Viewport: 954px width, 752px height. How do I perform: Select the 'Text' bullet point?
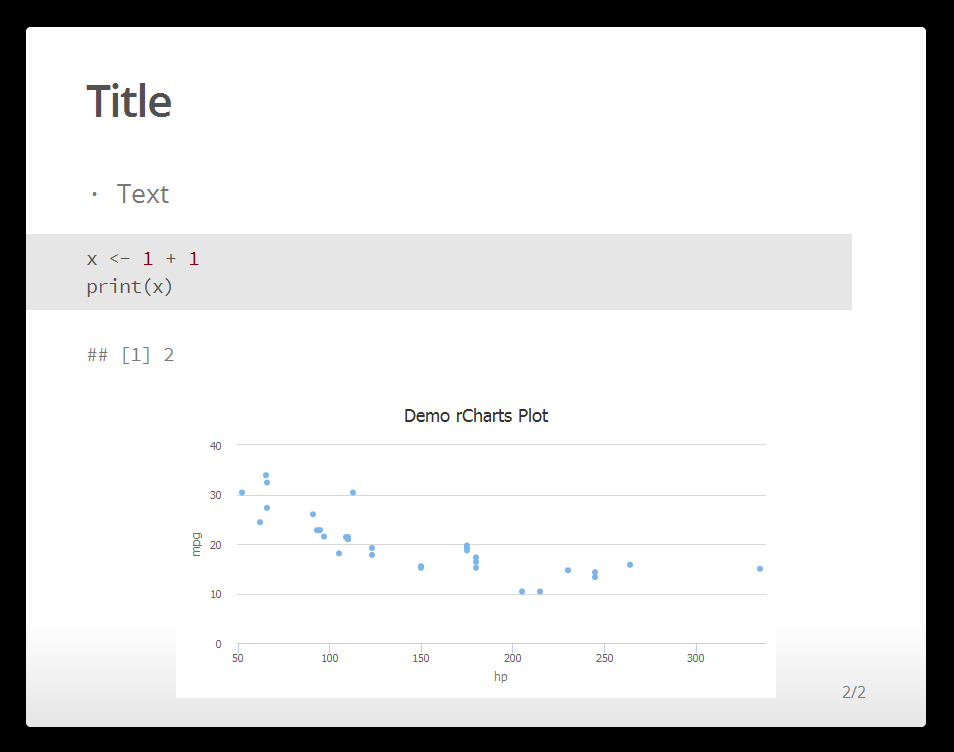(142, 194)
